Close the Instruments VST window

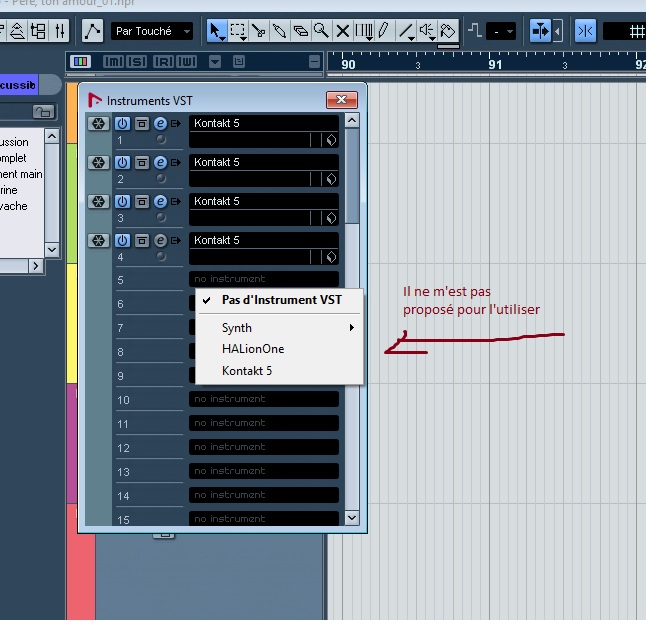coord(342,100)
